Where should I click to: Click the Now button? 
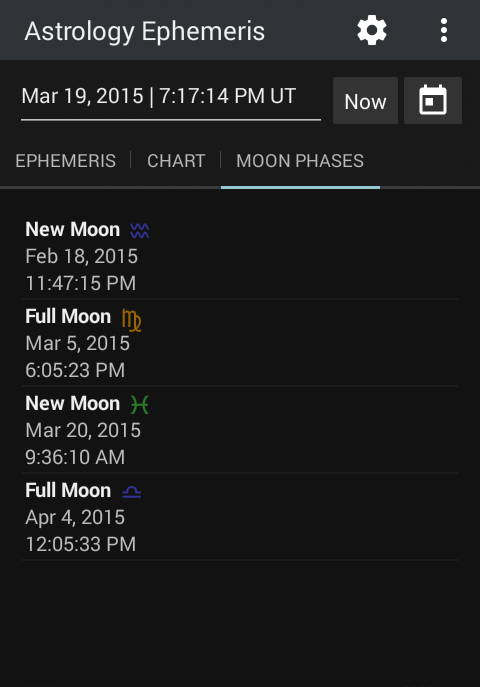[x=365, y=101]
